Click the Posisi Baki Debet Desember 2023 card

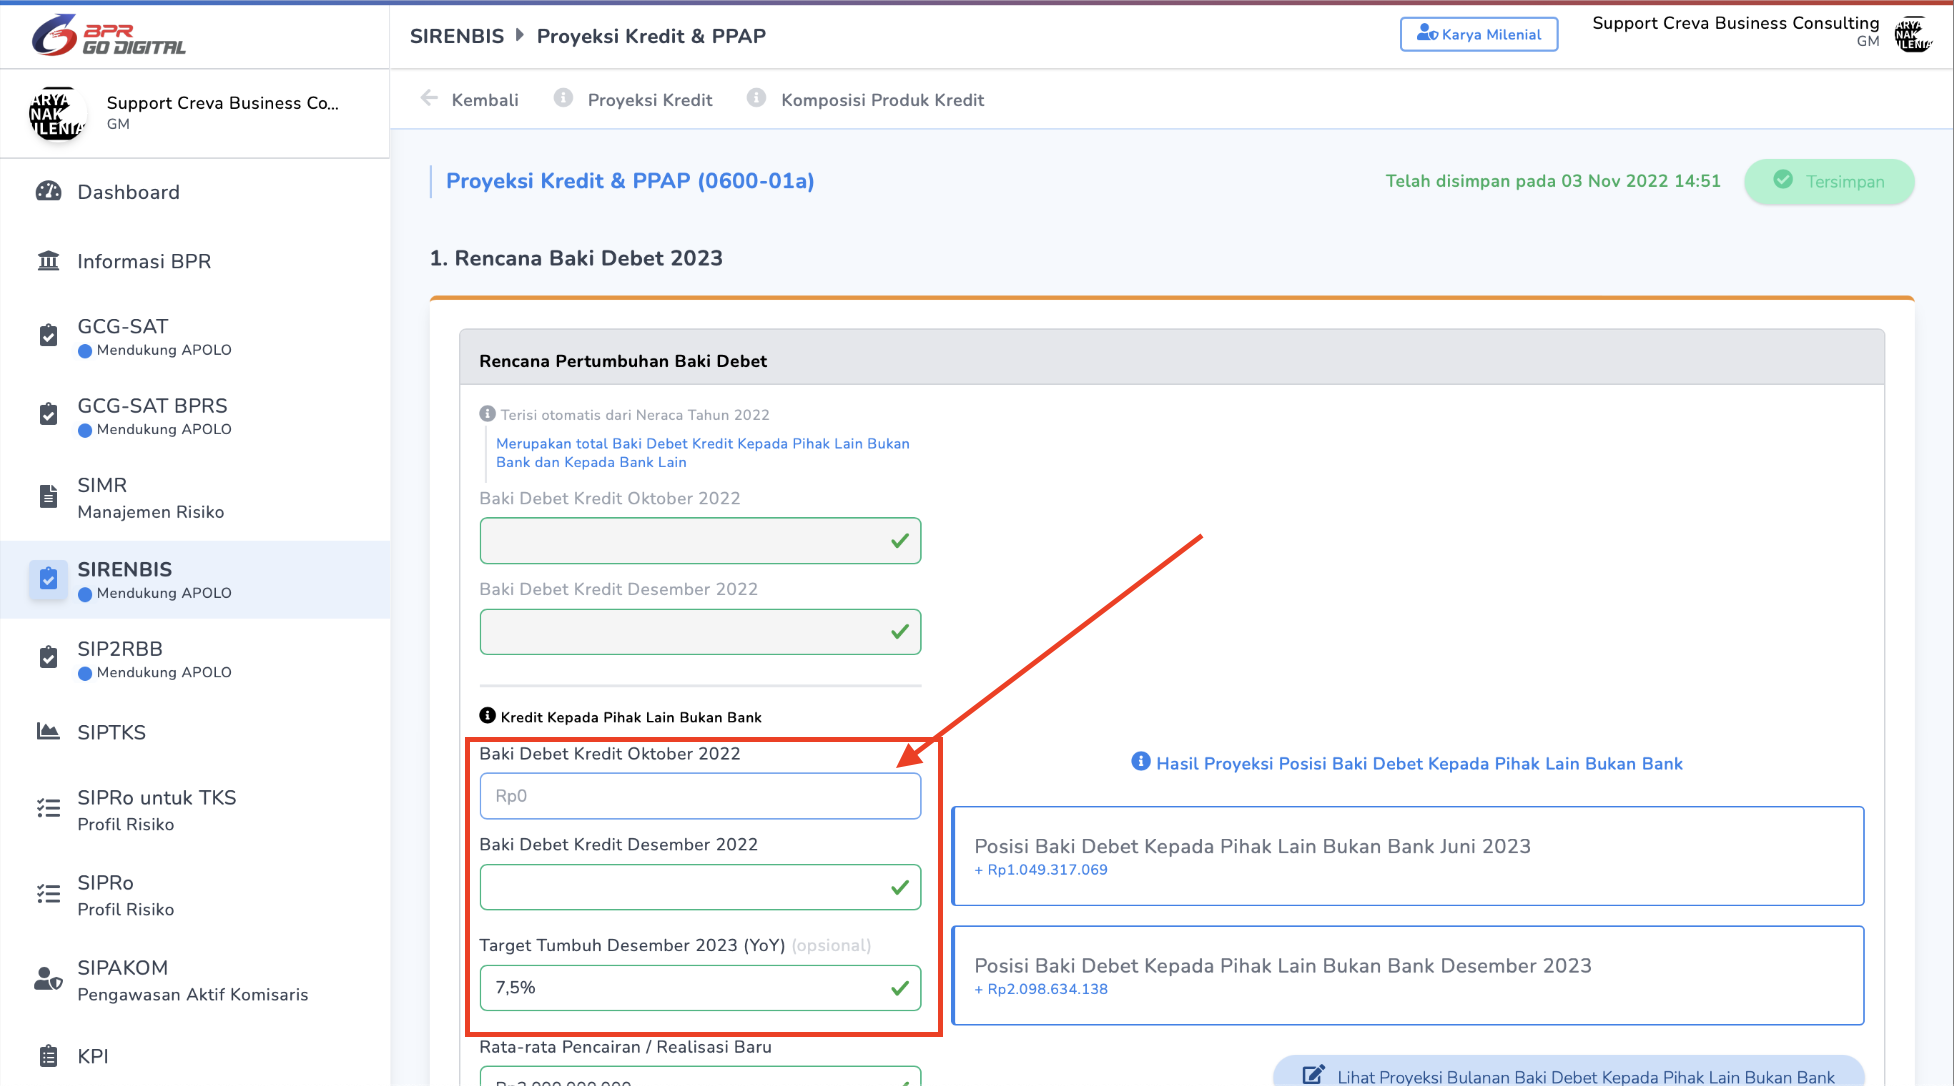click(1408, 975)
